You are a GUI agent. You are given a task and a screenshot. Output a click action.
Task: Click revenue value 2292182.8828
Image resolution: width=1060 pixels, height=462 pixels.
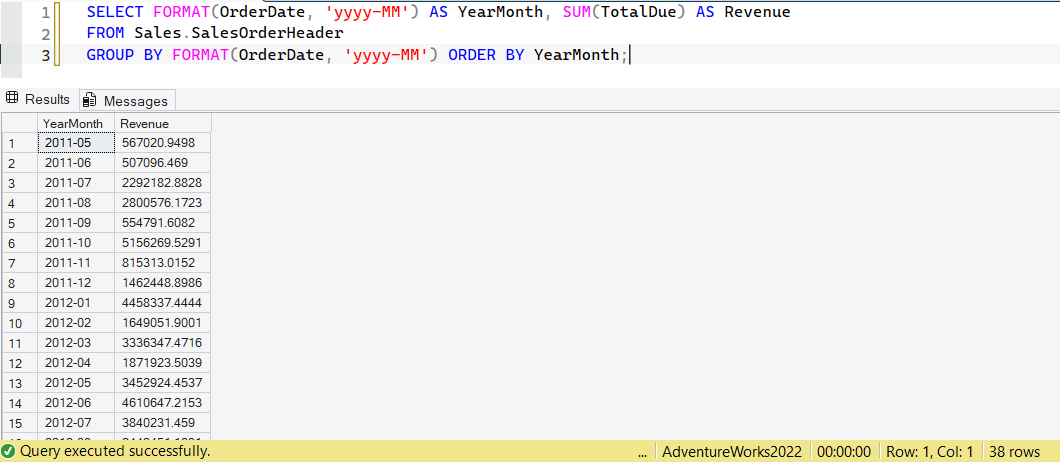coord(162,183)
